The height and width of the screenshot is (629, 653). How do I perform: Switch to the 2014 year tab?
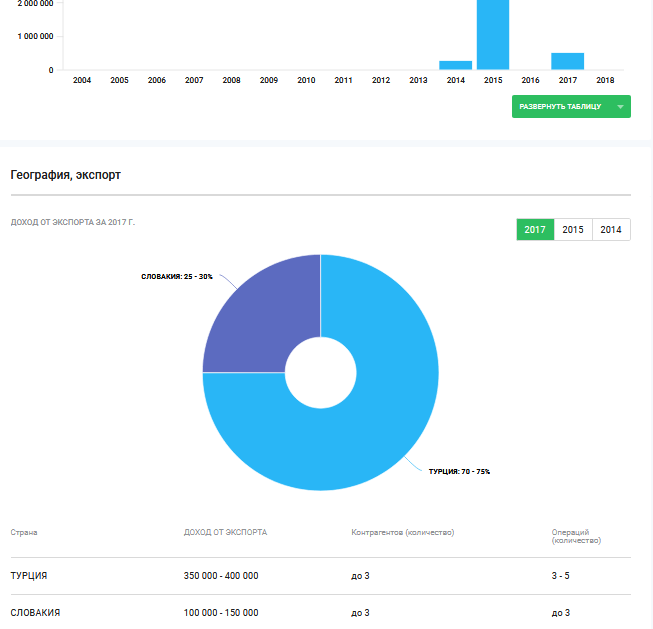(611, 230)
